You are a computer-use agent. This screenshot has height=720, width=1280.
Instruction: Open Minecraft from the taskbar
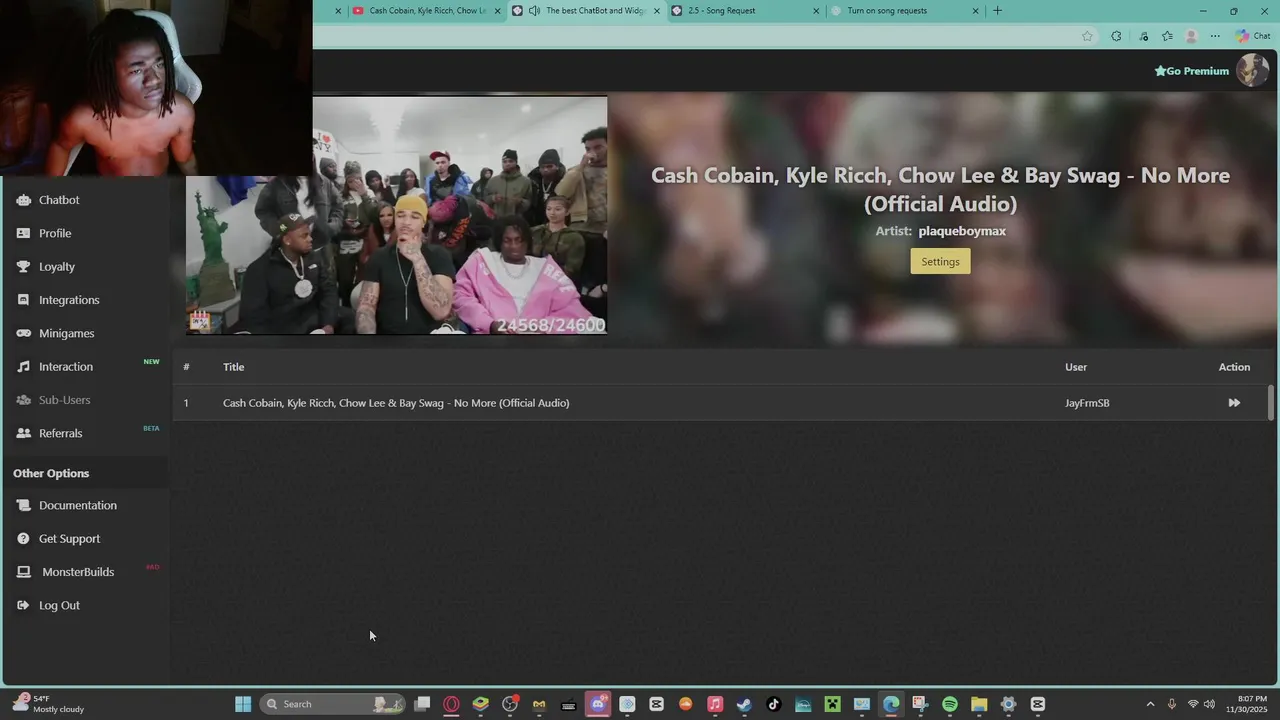pos(832,704)
